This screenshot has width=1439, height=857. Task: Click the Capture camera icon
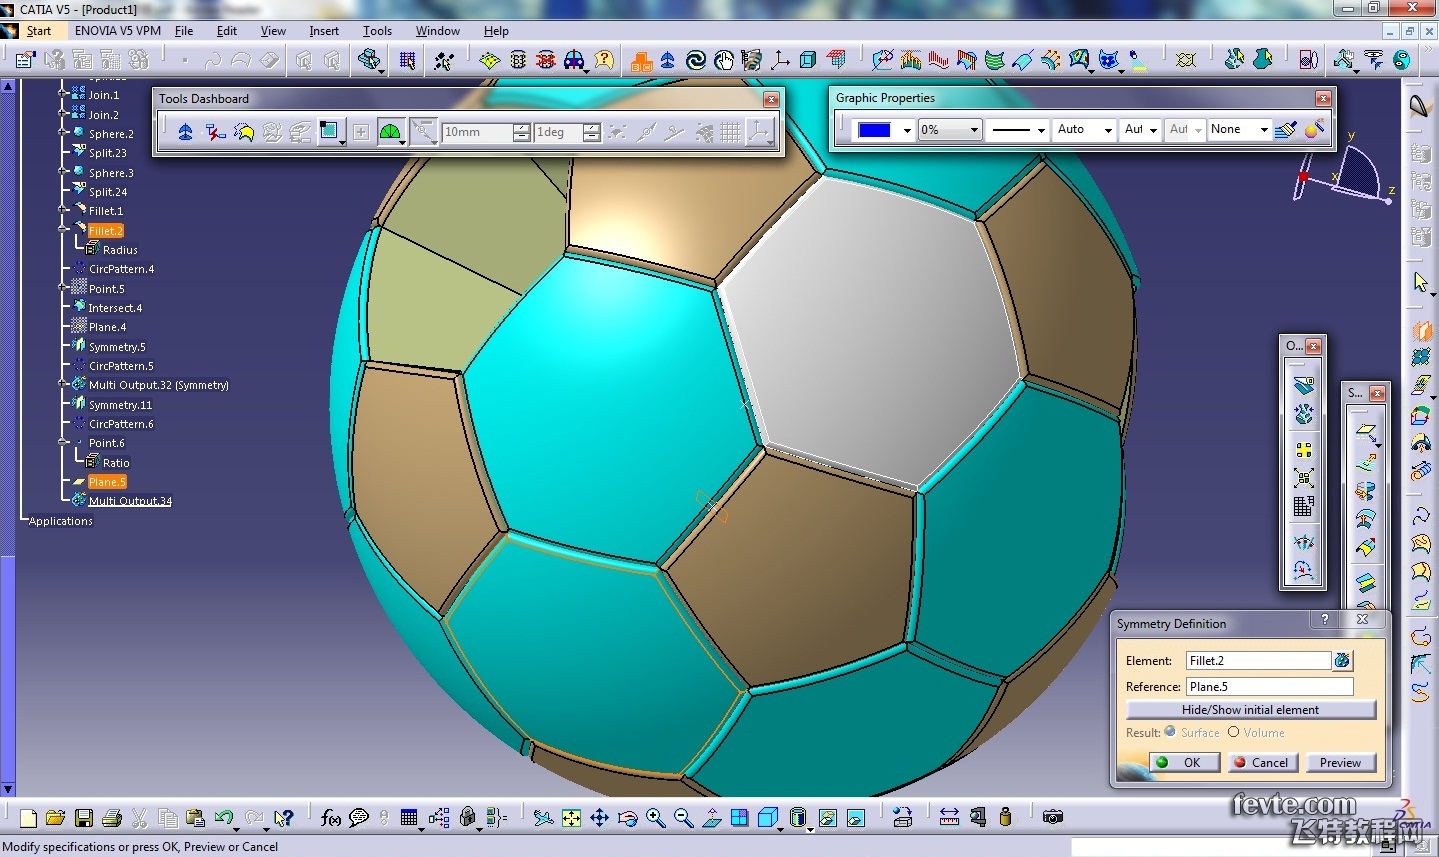pyautogui.click(x=1052, y=817)
